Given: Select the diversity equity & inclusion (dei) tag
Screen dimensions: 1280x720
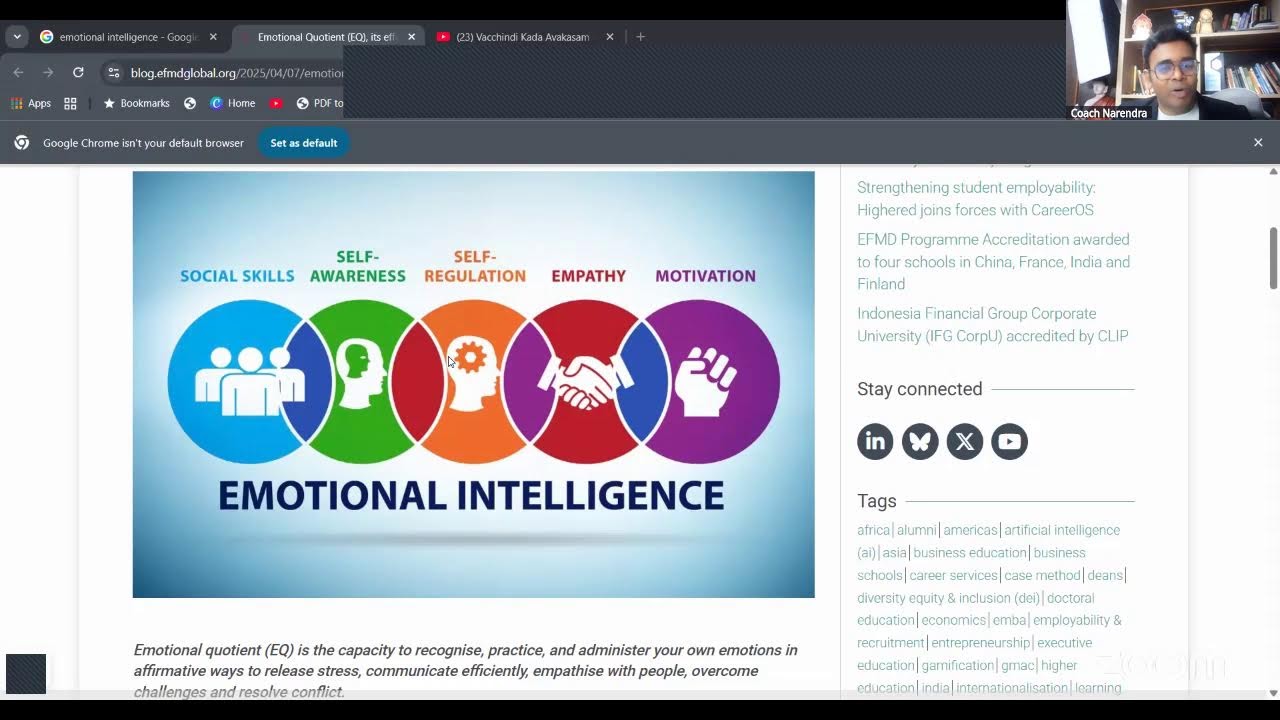Looking at the screenshot, I should [x=948, y=598].
